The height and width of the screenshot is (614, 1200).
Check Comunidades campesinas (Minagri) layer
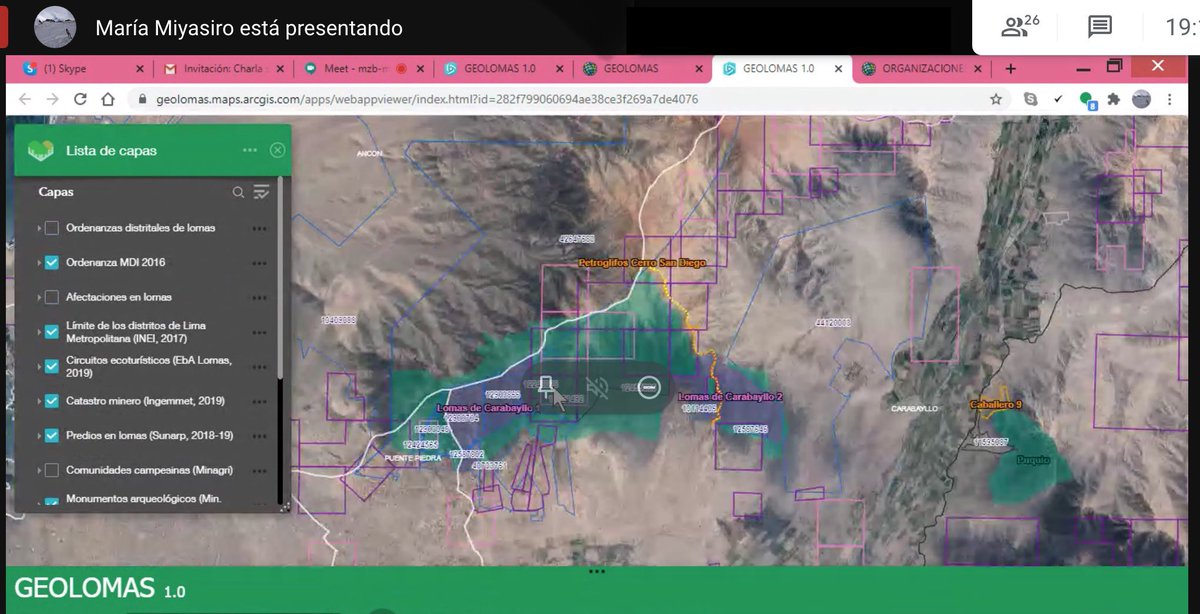pos(52,470)
